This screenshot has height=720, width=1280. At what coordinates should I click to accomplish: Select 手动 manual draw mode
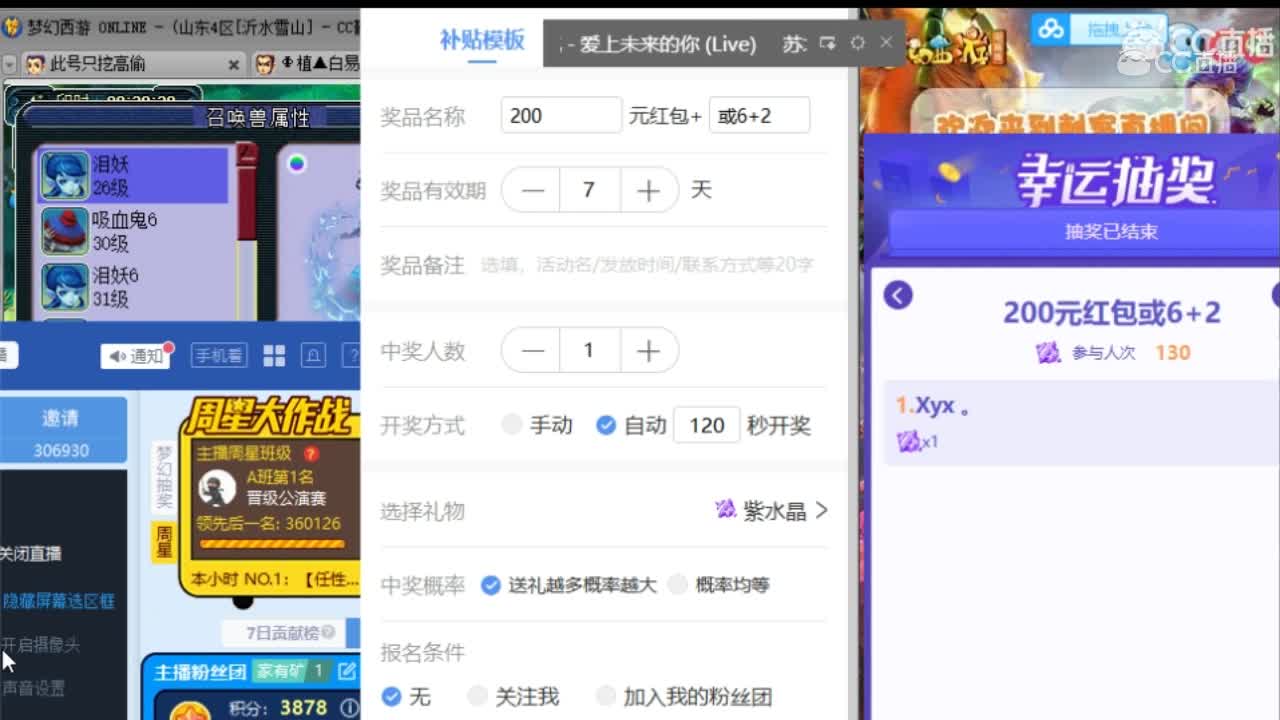click(x=538, y=425)
